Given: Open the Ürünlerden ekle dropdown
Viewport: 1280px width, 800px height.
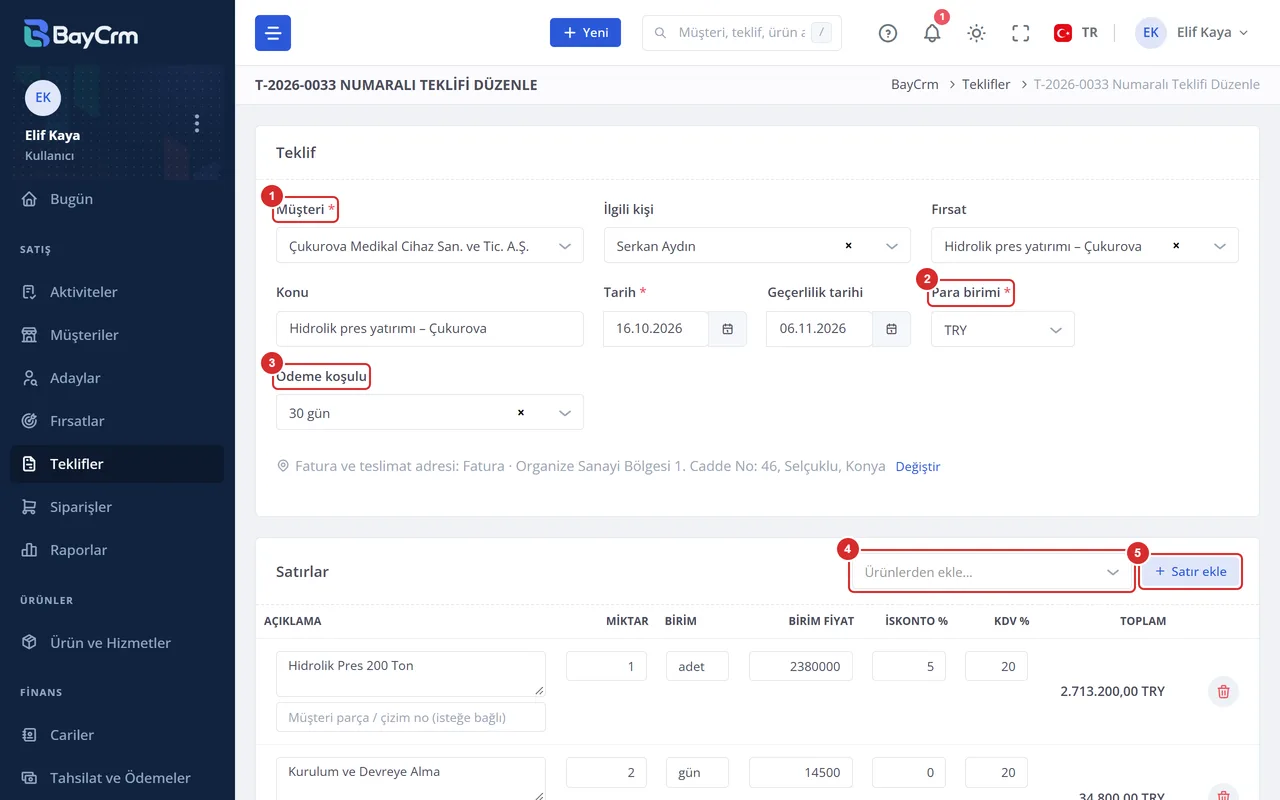Looking at the screenshot, I should point(992,572).
